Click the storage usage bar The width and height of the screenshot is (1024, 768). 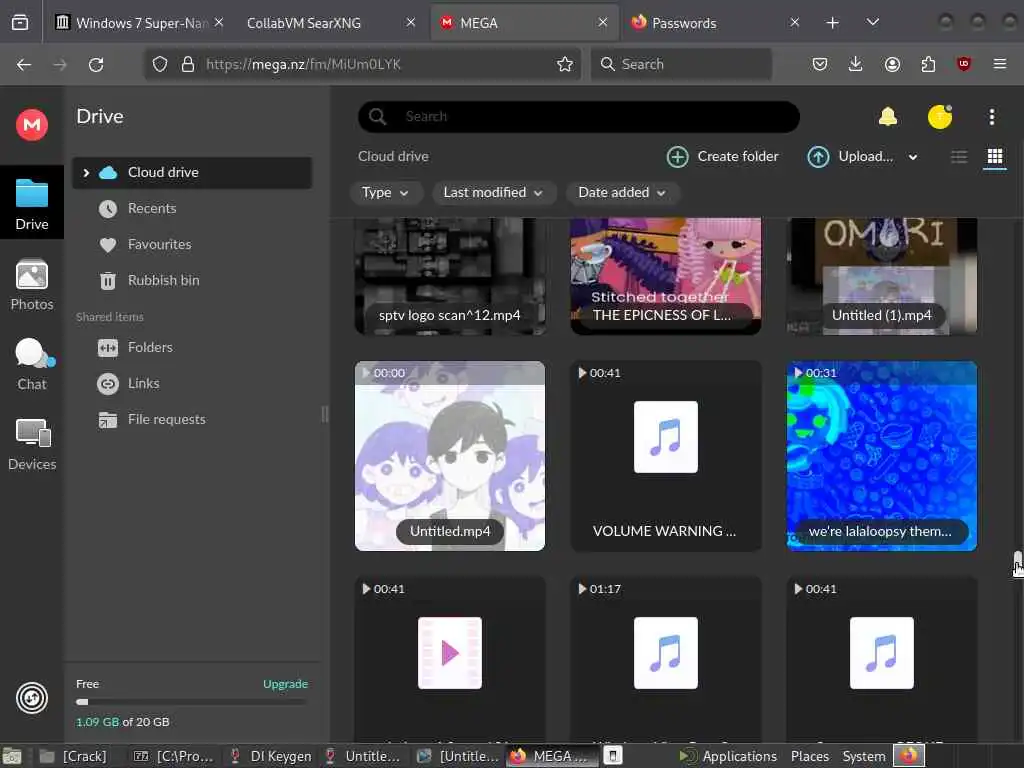[x=191, y=702]
